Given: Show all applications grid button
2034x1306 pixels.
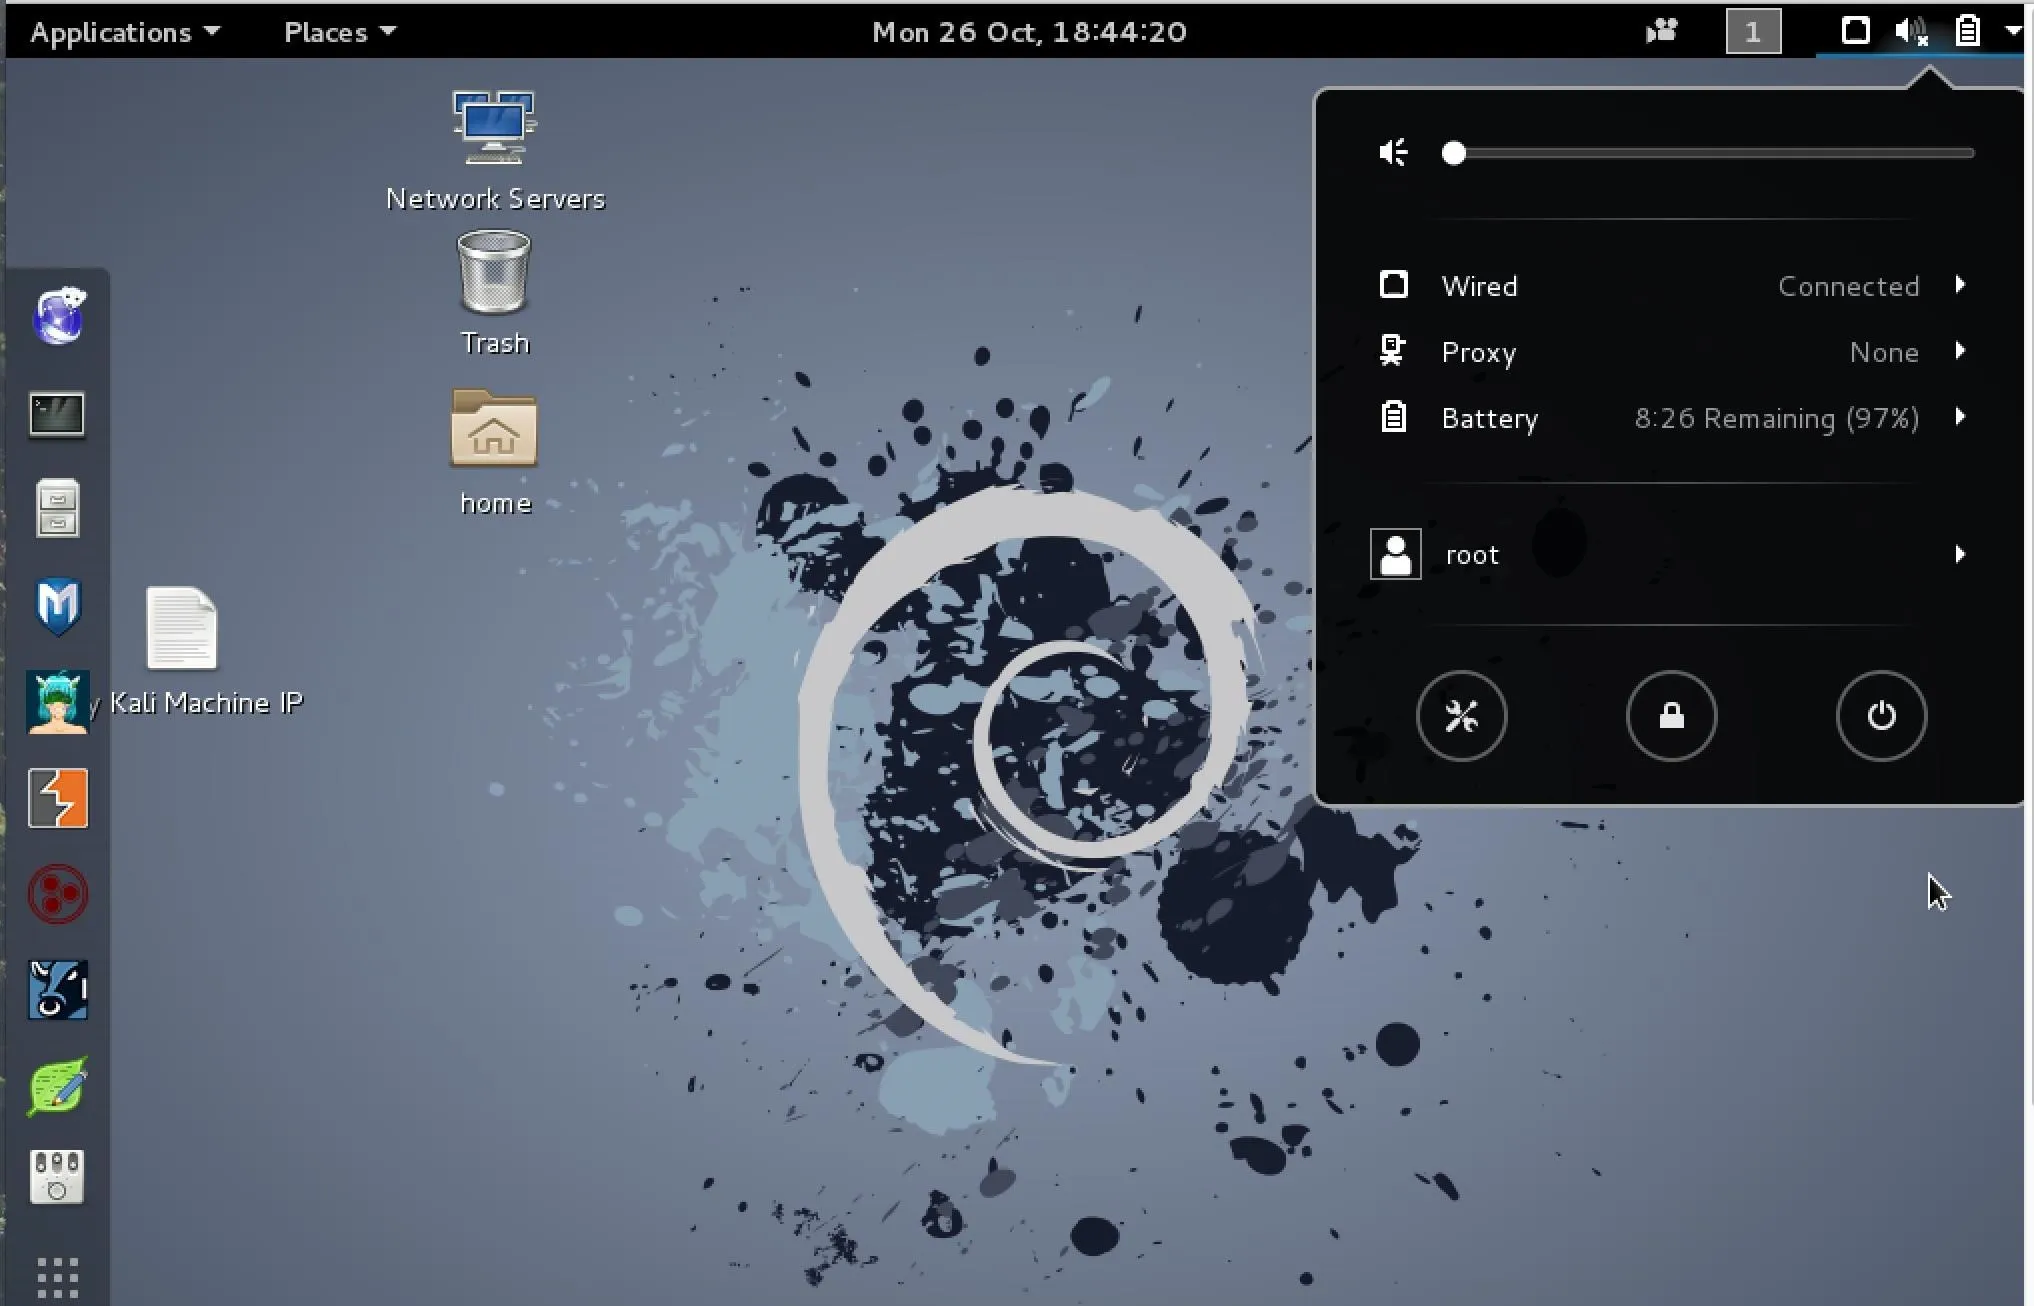Looking at the screenshot, I should point(57,1277).
